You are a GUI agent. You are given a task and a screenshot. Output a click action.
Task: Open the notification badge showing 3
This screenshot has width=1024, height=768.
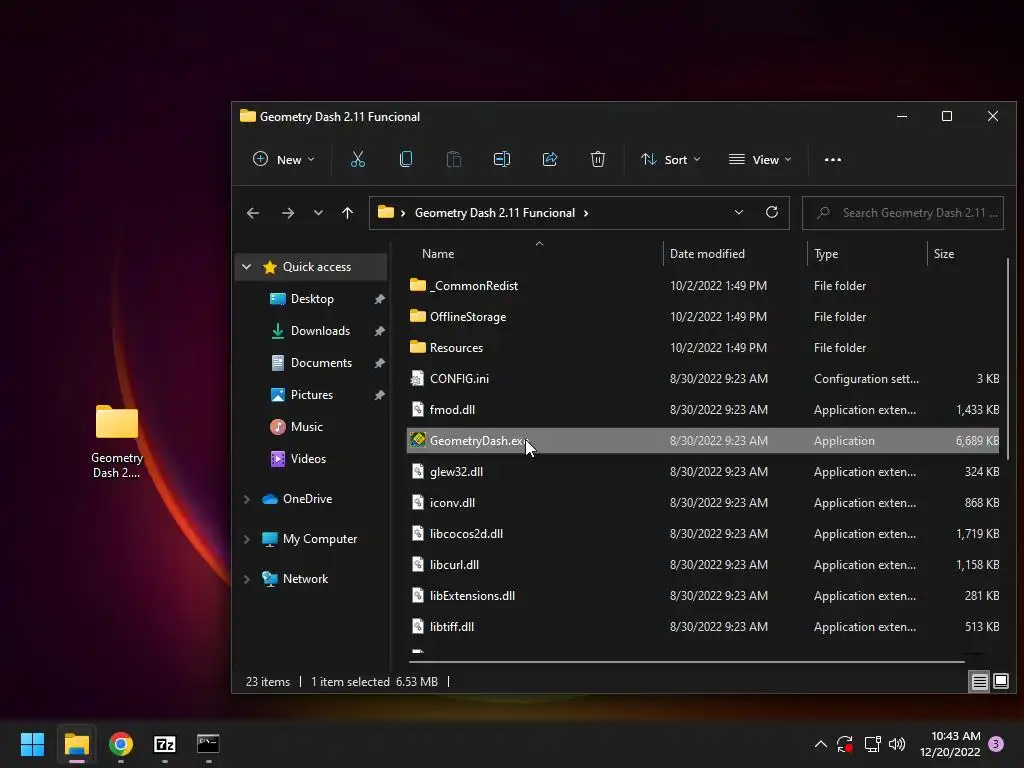(996, 744)
